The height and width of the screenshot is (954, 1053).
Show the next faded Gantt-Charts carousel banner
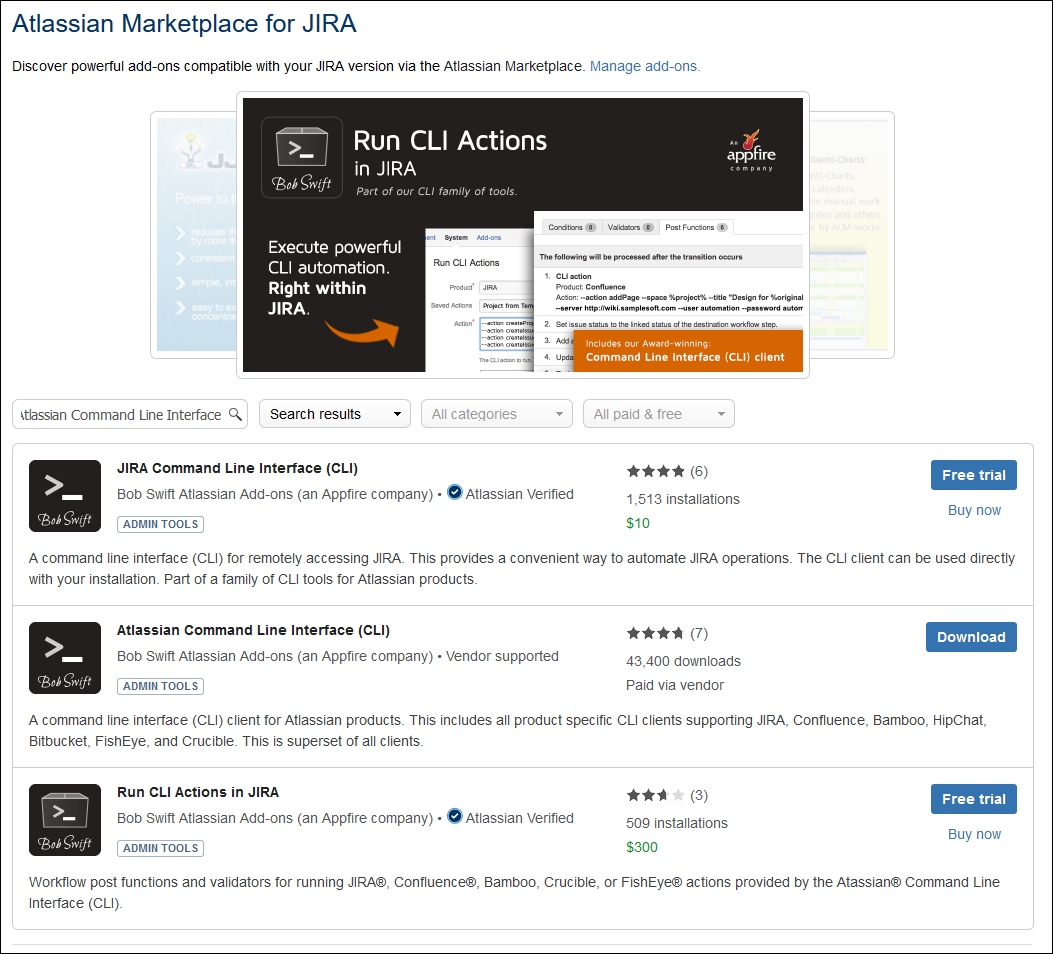point(852,235)
